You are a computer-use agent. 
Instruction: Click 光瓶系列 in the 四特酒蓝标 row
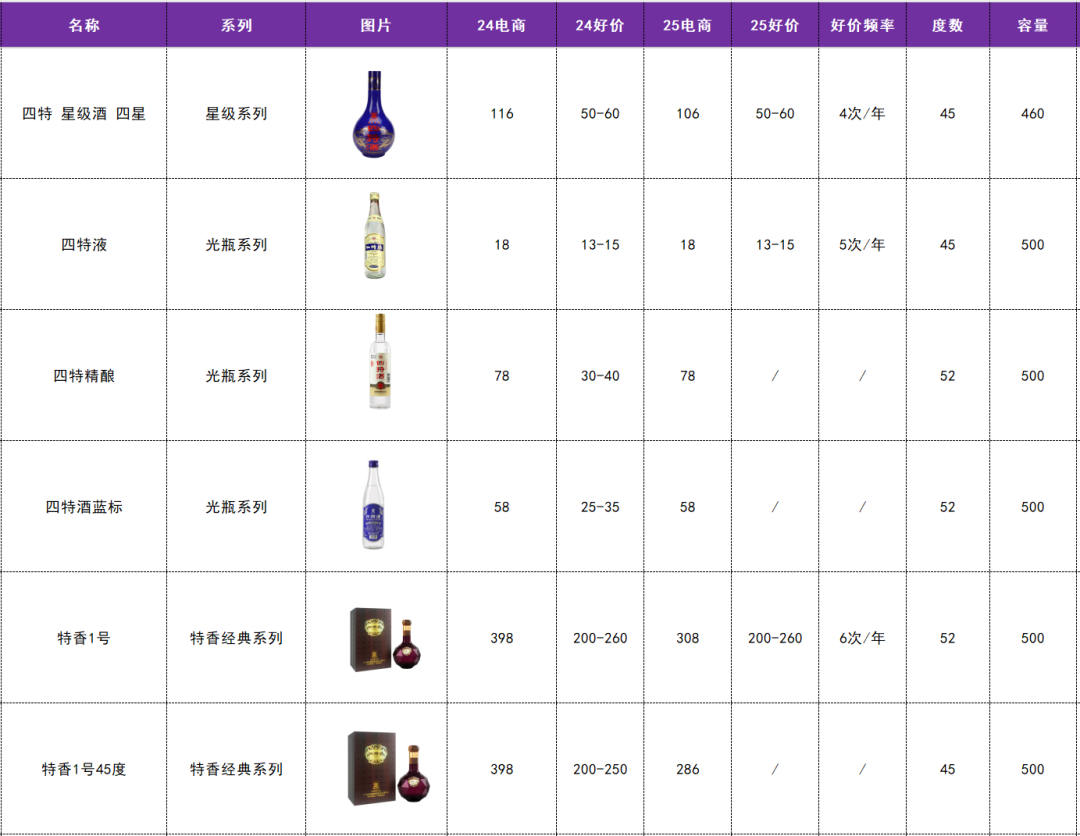click(236, 507)
